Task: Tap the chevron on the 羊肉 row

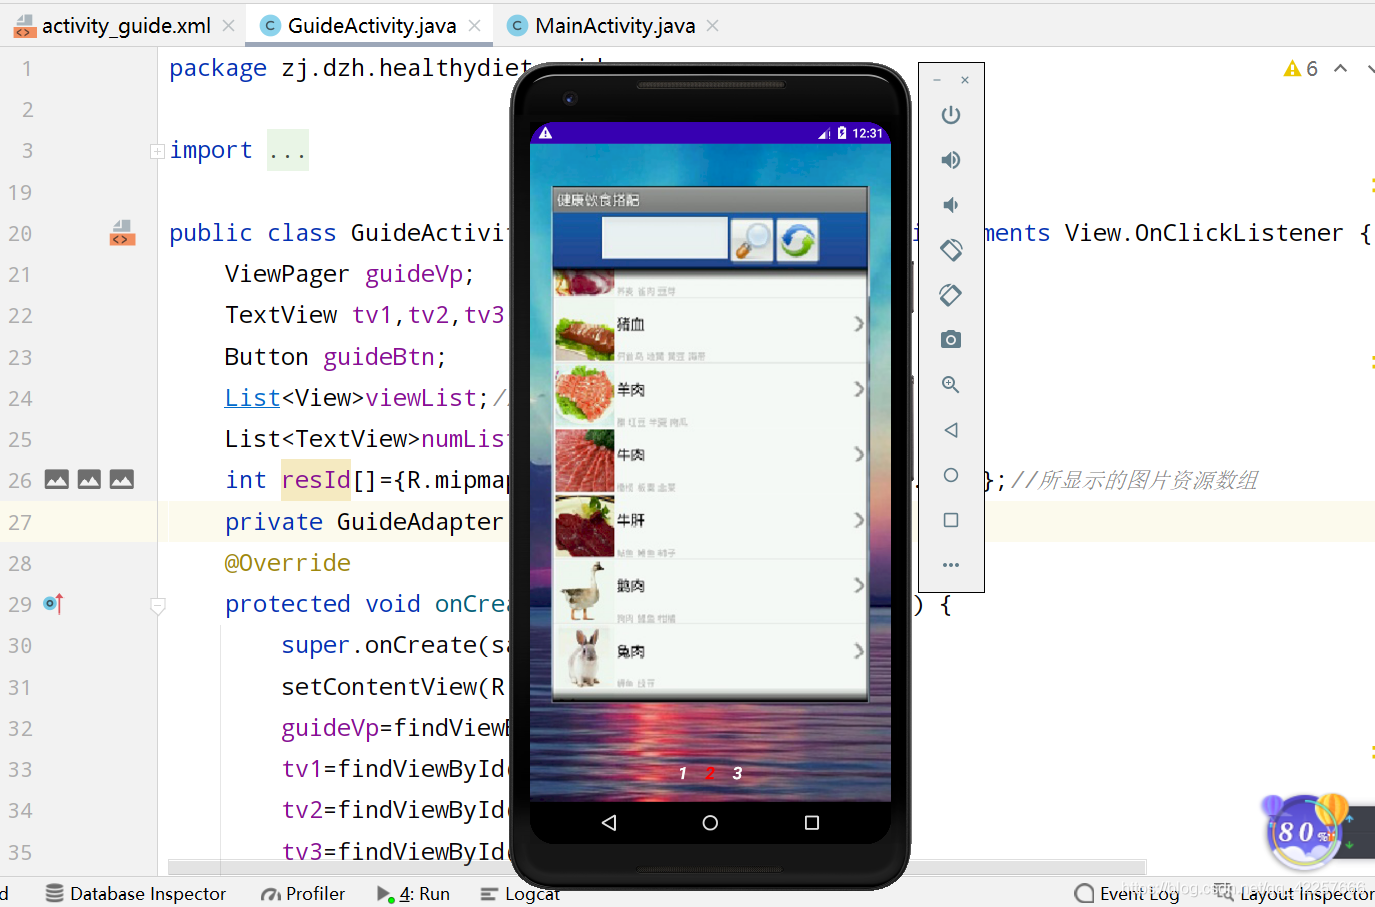Action: click(x=858, y=389)
